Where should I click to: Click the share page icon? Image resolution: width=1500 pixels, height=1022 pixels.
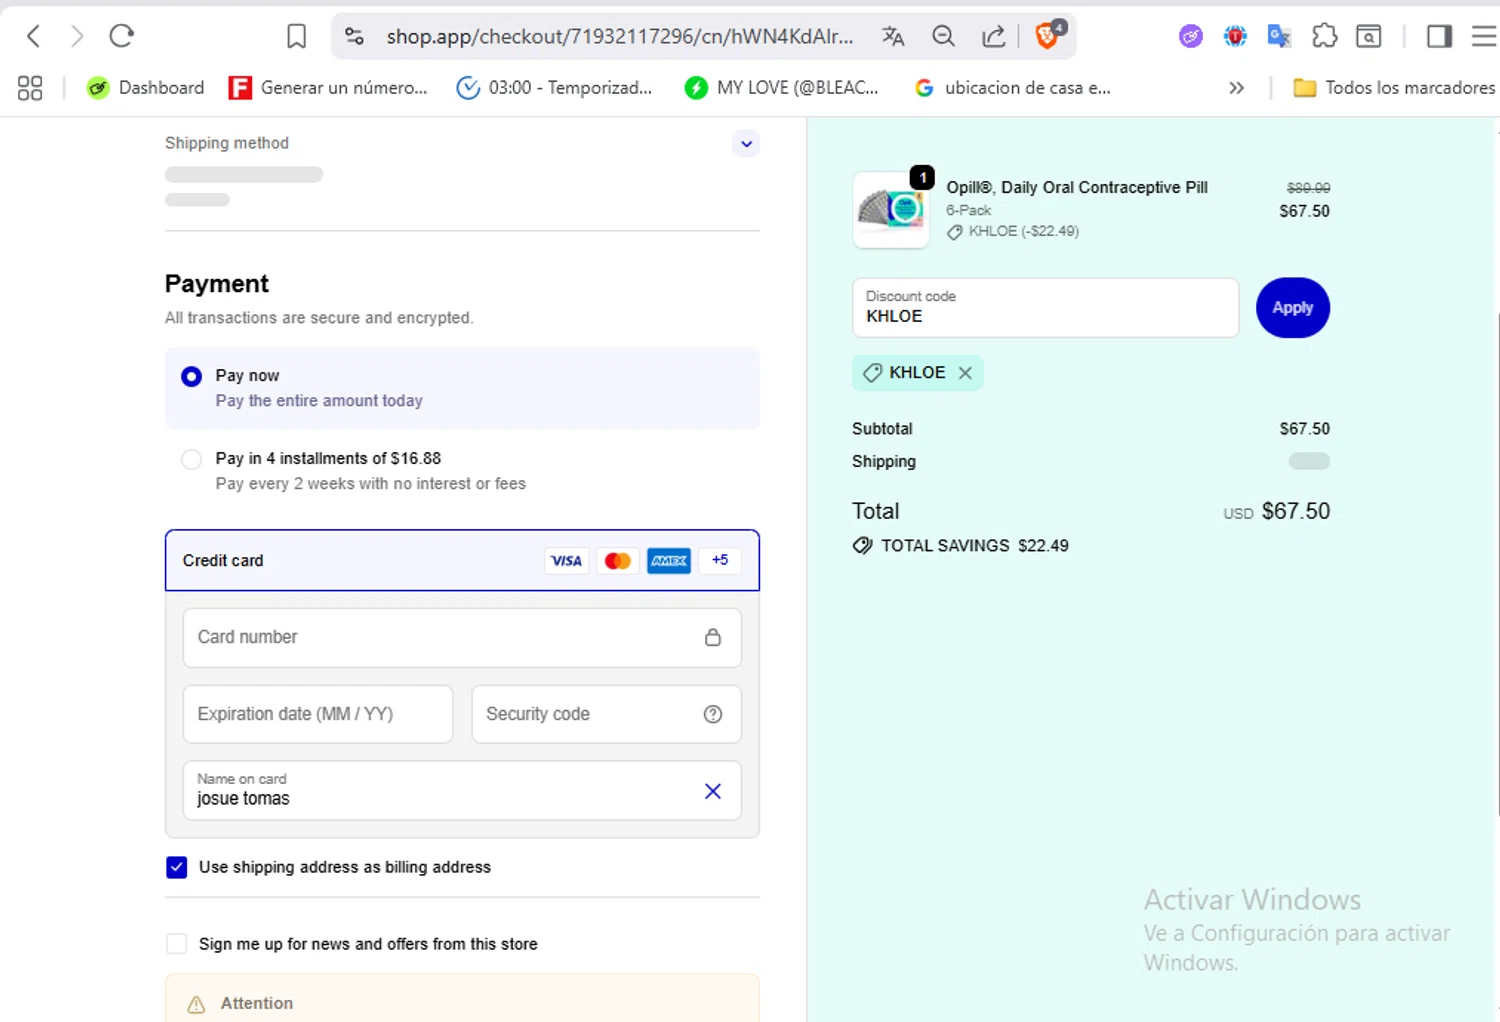[x=993, y=37]
